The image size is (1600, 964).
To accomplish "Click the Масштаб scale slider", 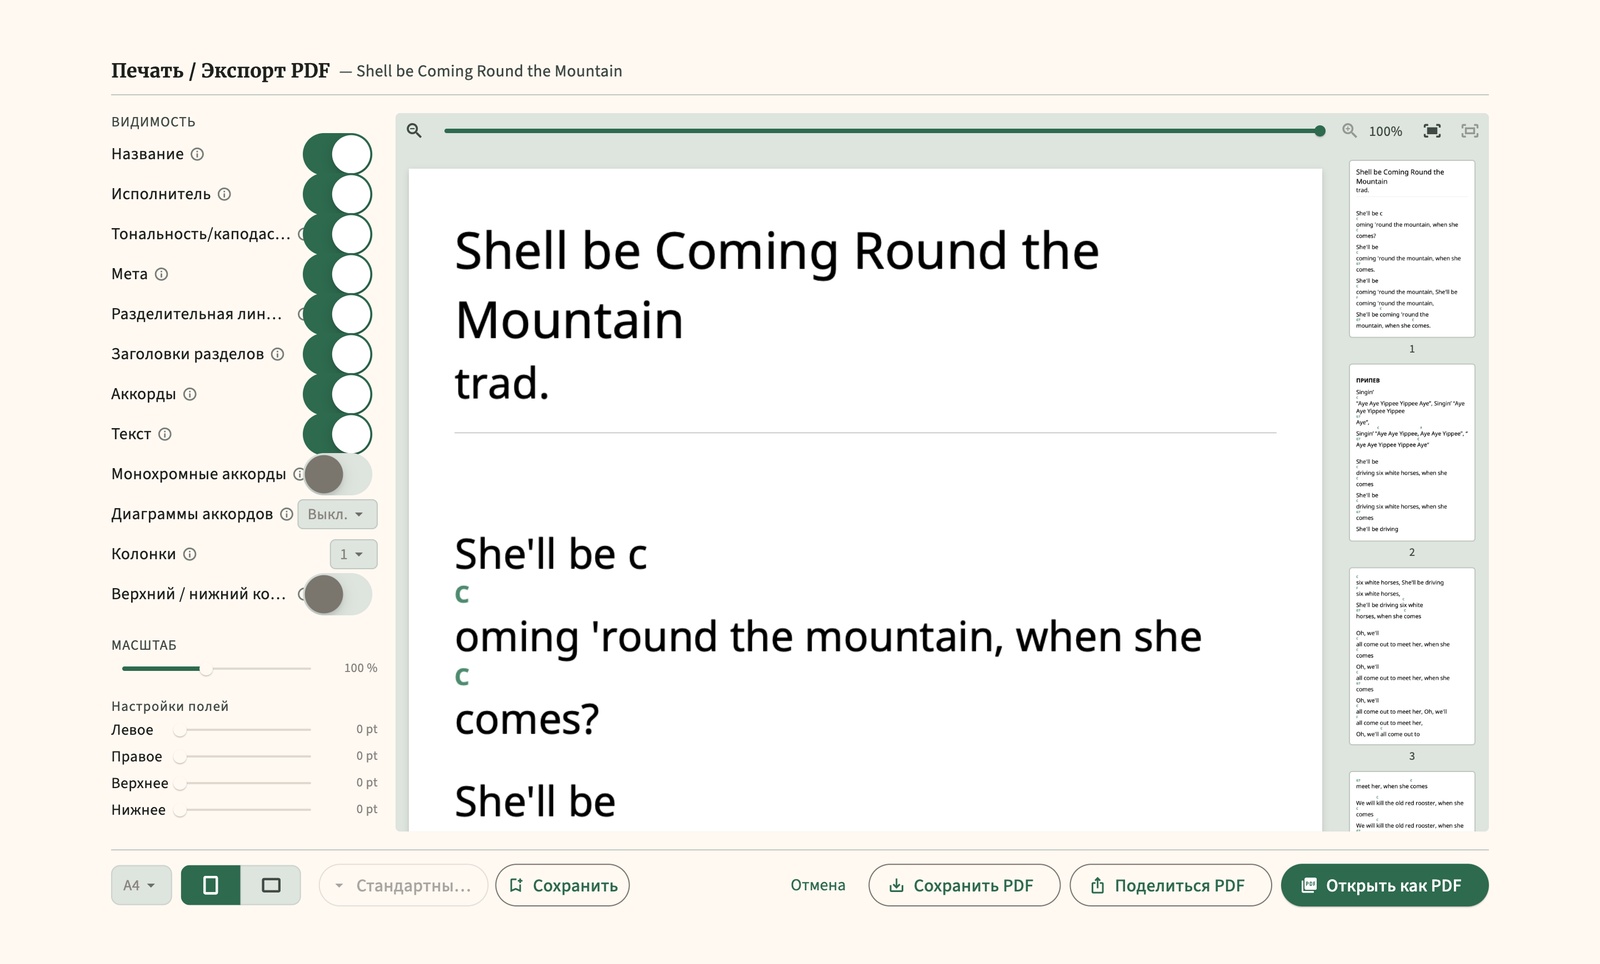I will [216, 668].
